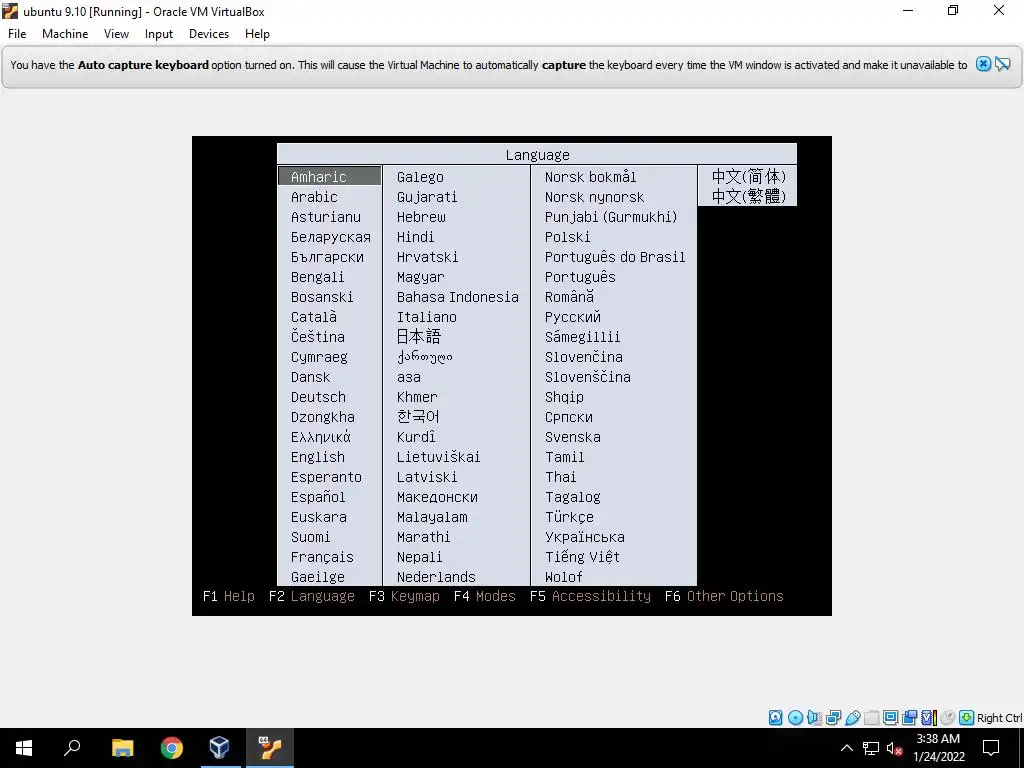Open Windows taskbar search
Screen dimensions: 1024x768
(72, 748)
